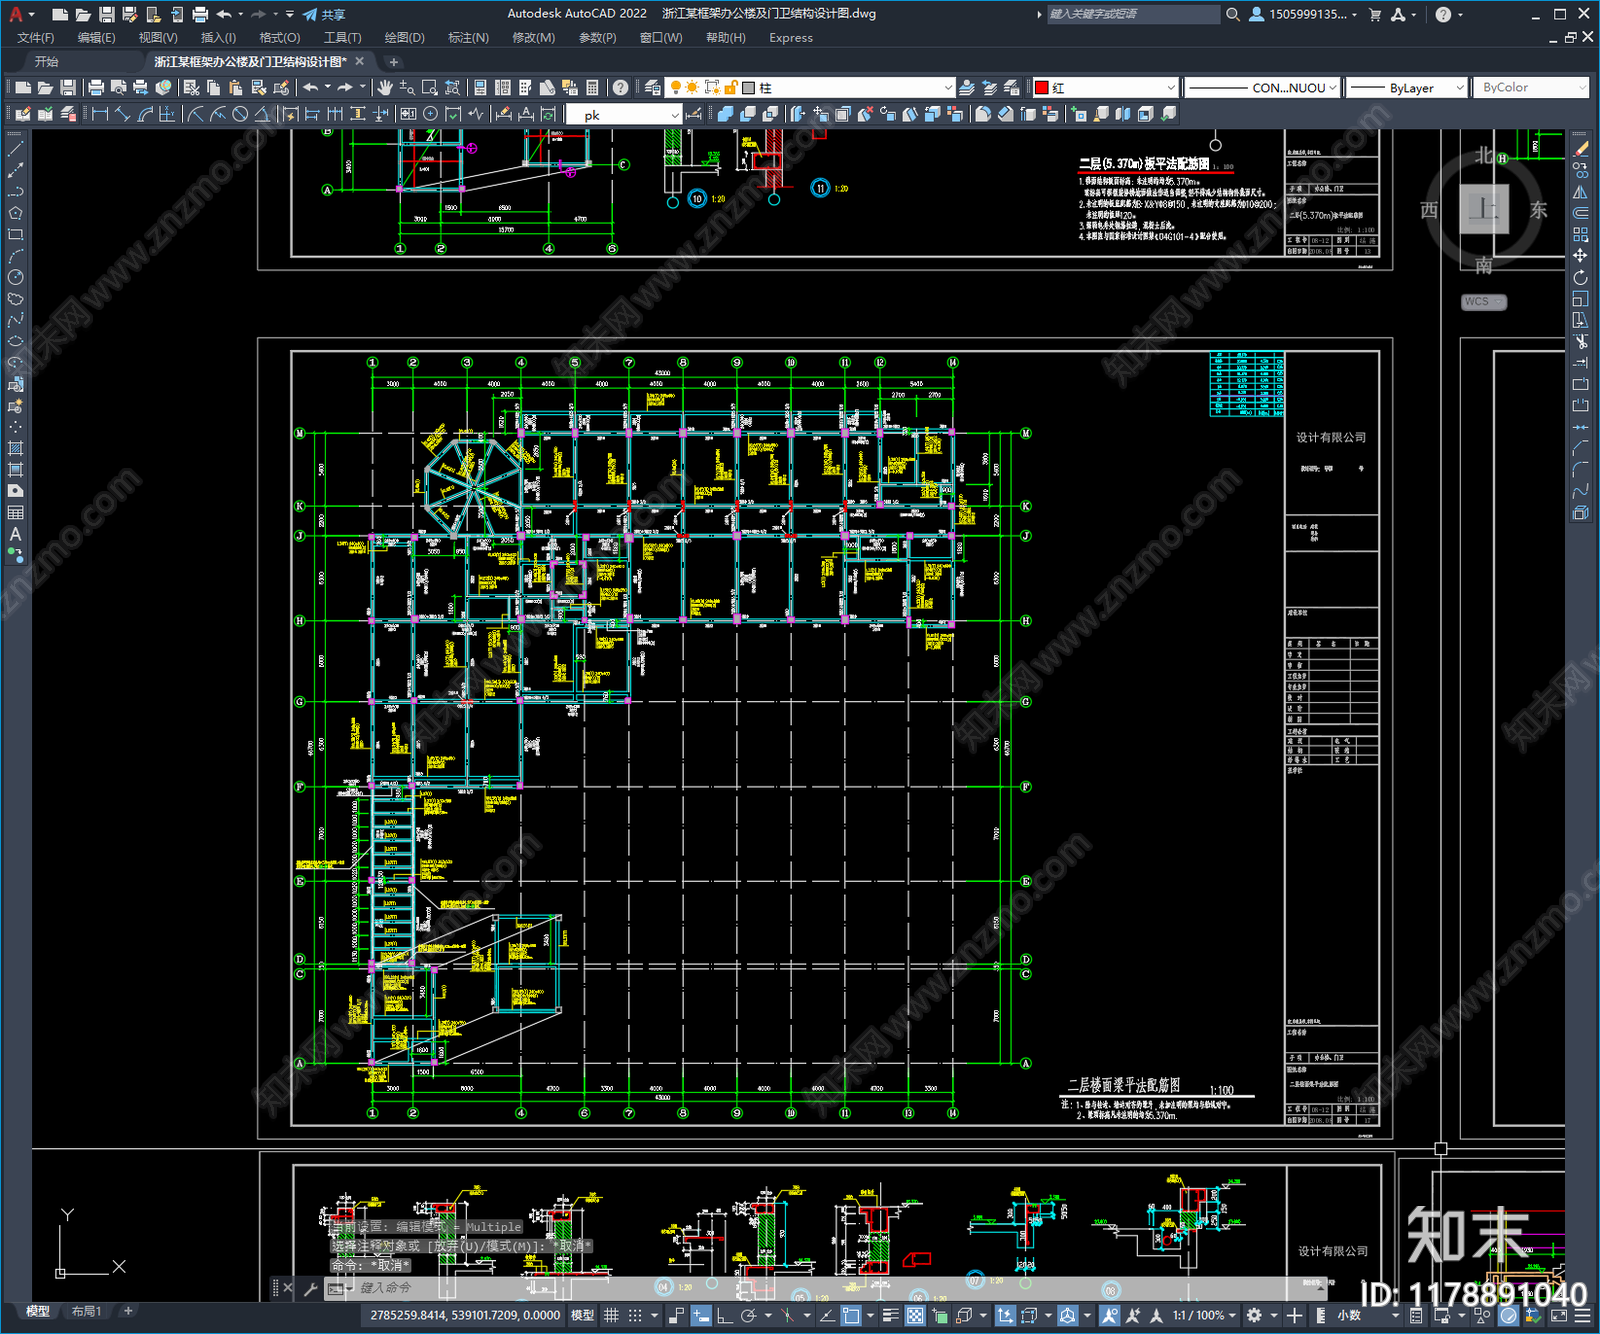Toggle object snap in status bar
Screen dimensions: 1600x1334
point(851,1315)
